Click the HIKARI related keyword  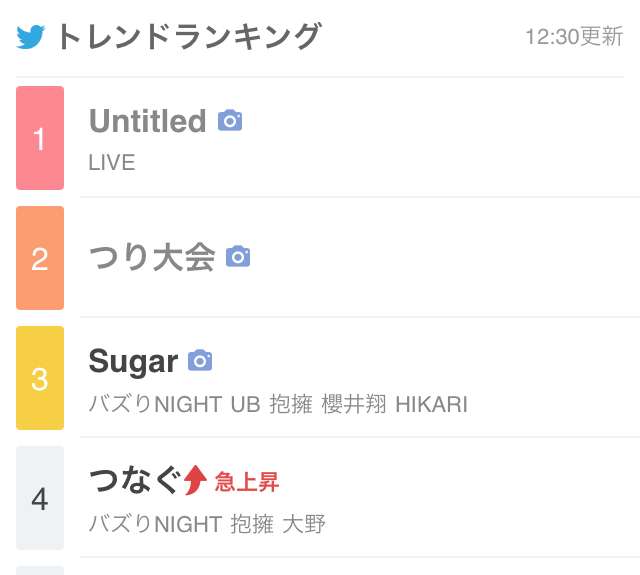[431, 404]
